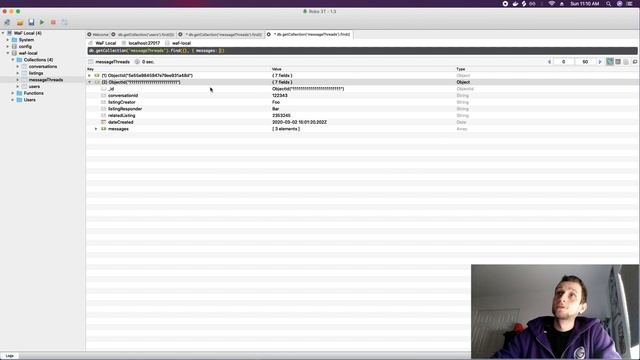The image size is (640, 360).
Task: Click the clock icon beside 0 sec.
Action: [137, 62]
